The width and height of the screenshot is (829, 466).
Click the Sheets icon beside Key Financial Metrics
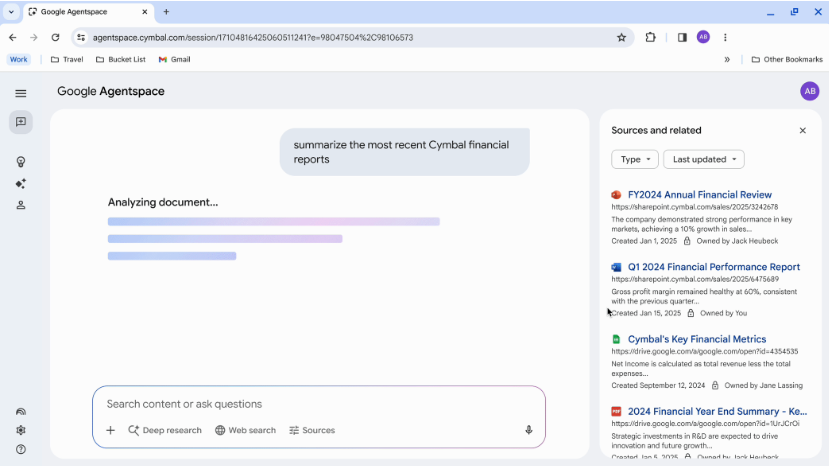point(616,339)
